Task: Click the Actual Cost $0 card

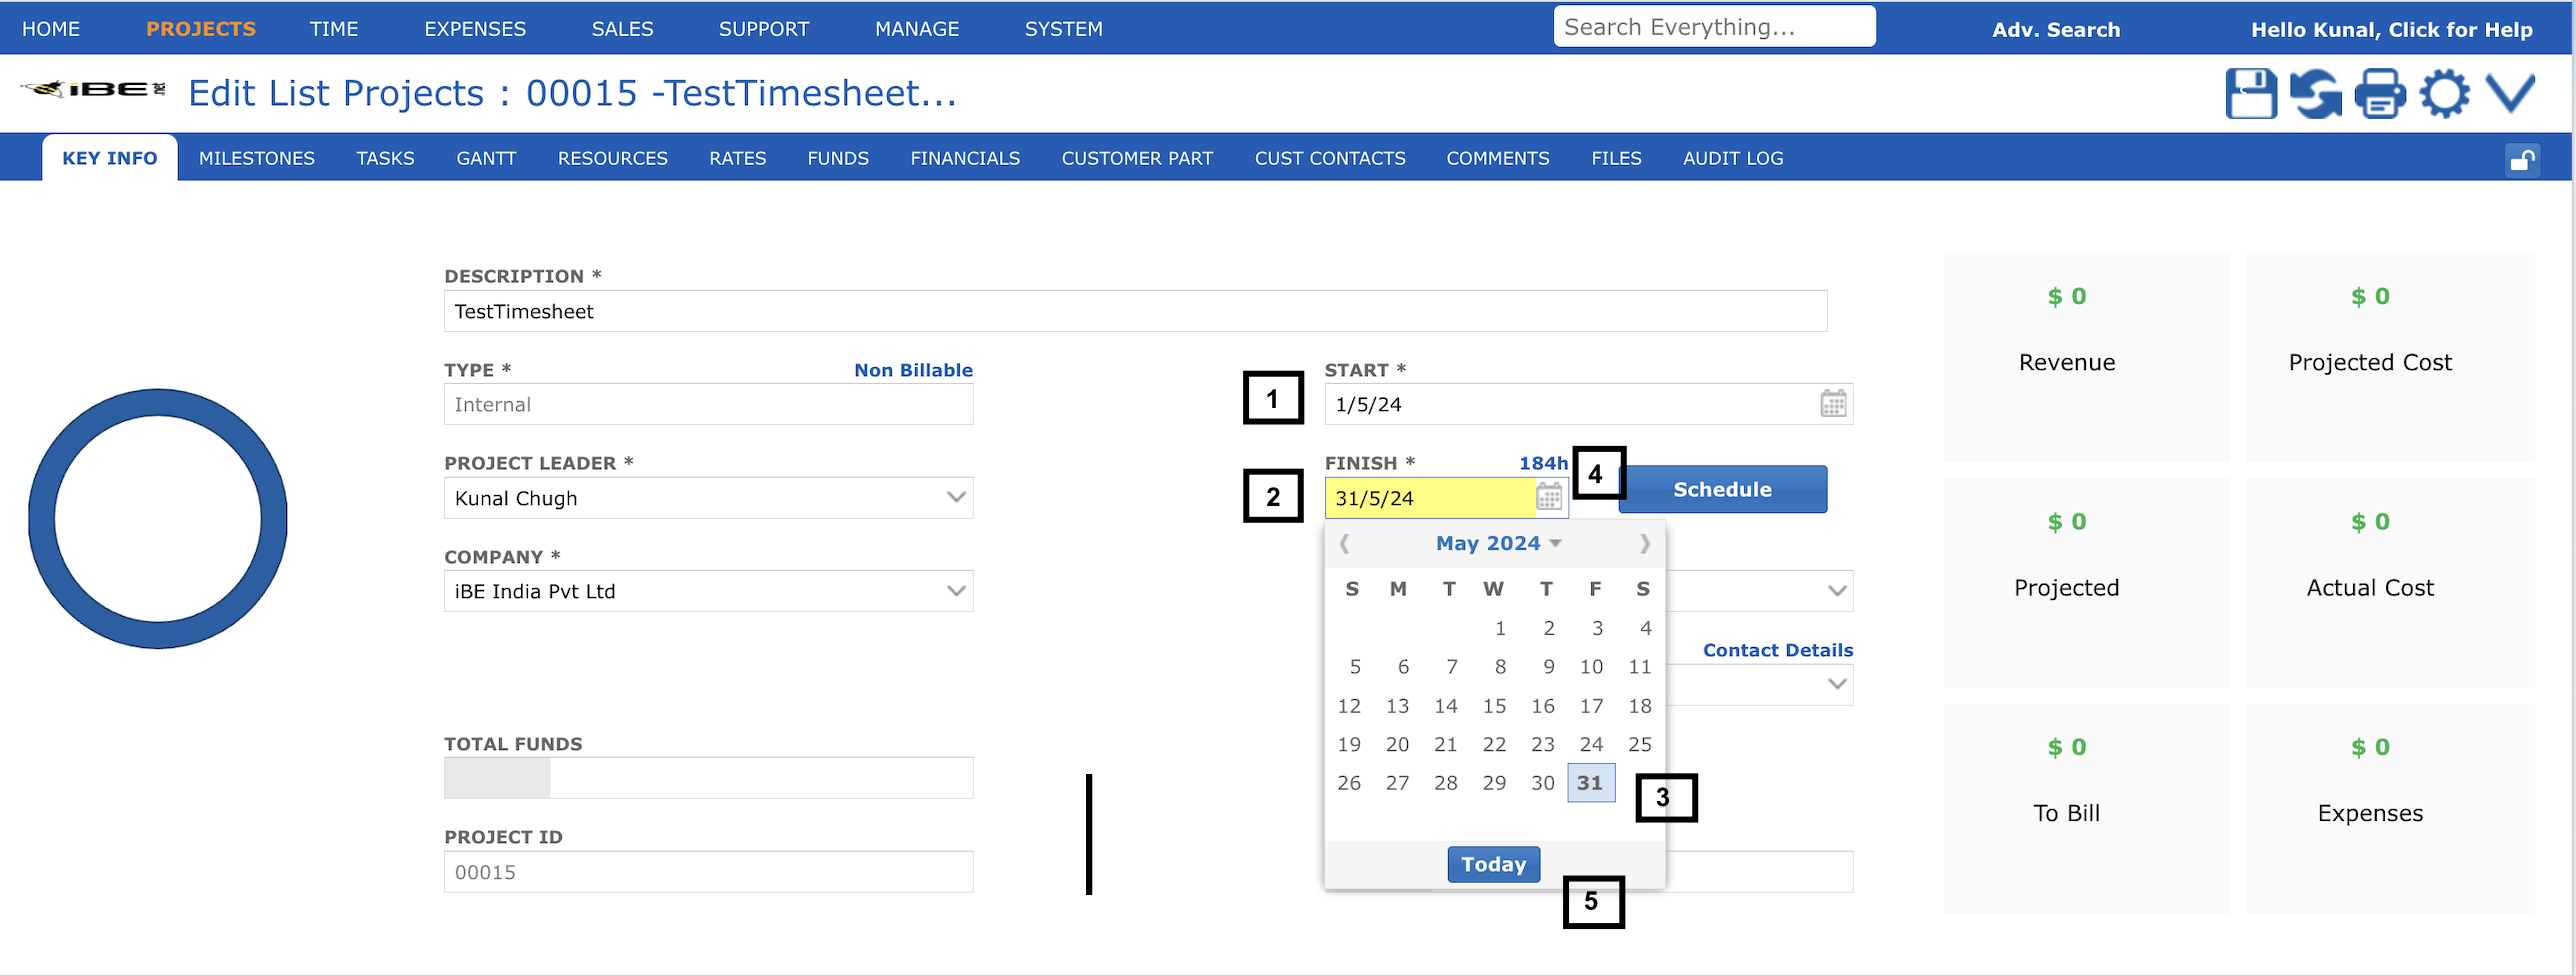Action: tap(2389, 582)
